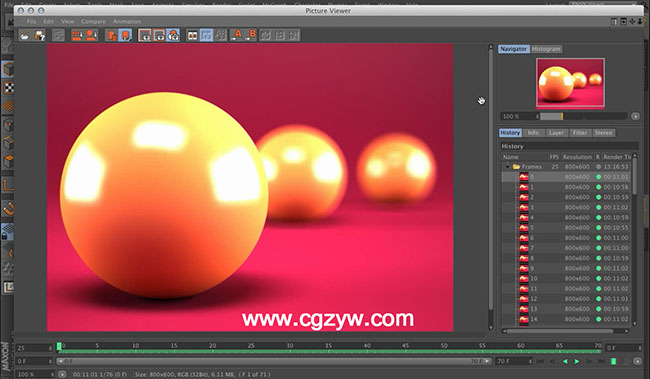
Task: Toggle the highlighted Fit to Screen toolbar icon
Action: point(125,35)
